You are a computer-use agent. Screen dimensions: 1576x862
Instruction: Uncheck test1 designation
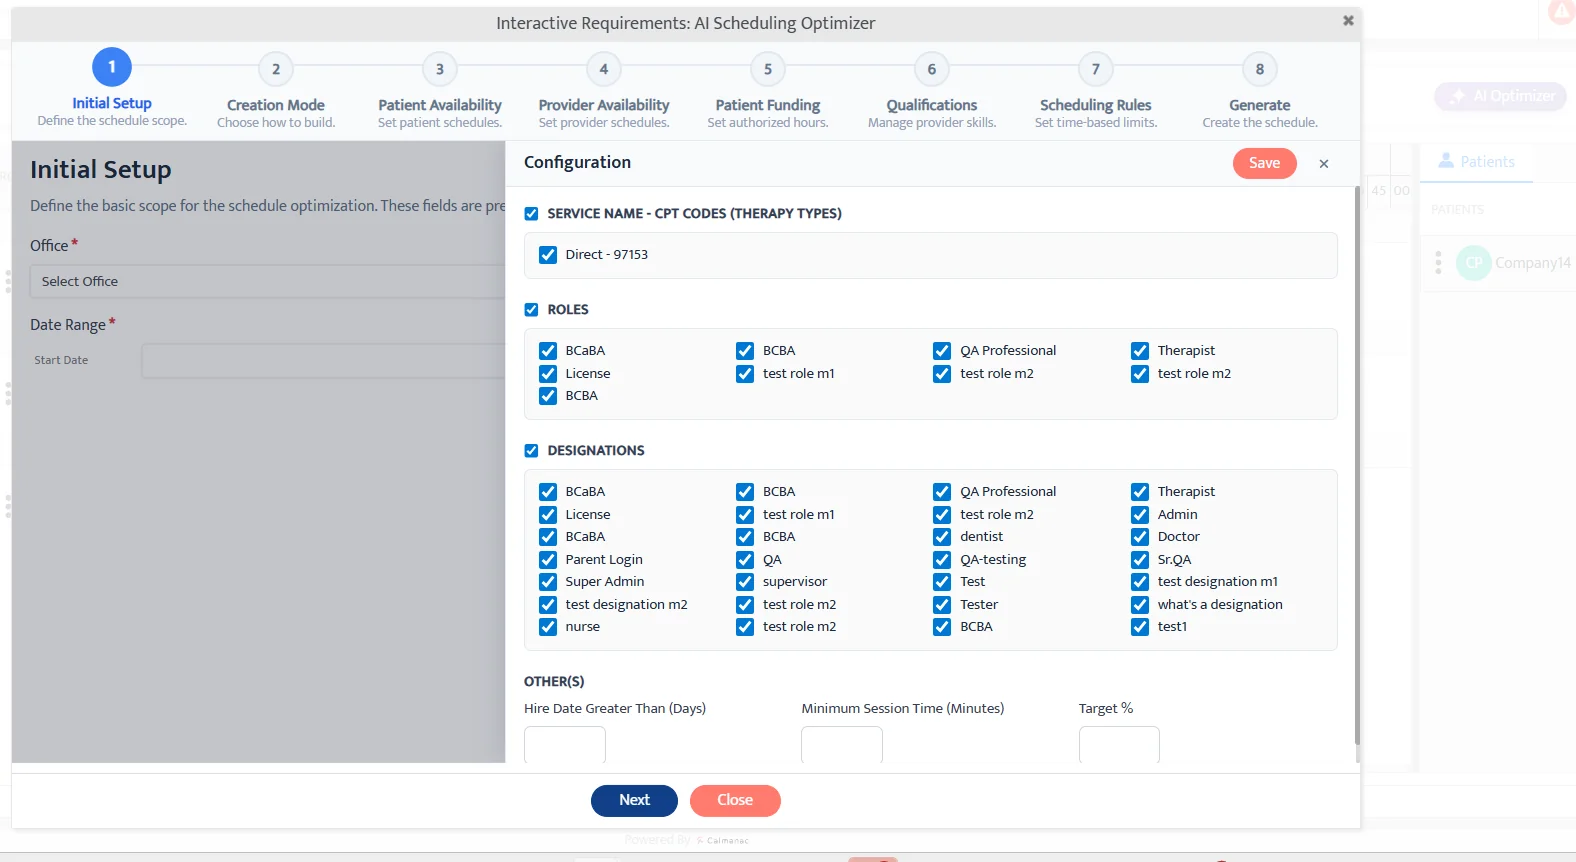(1140, 627)
